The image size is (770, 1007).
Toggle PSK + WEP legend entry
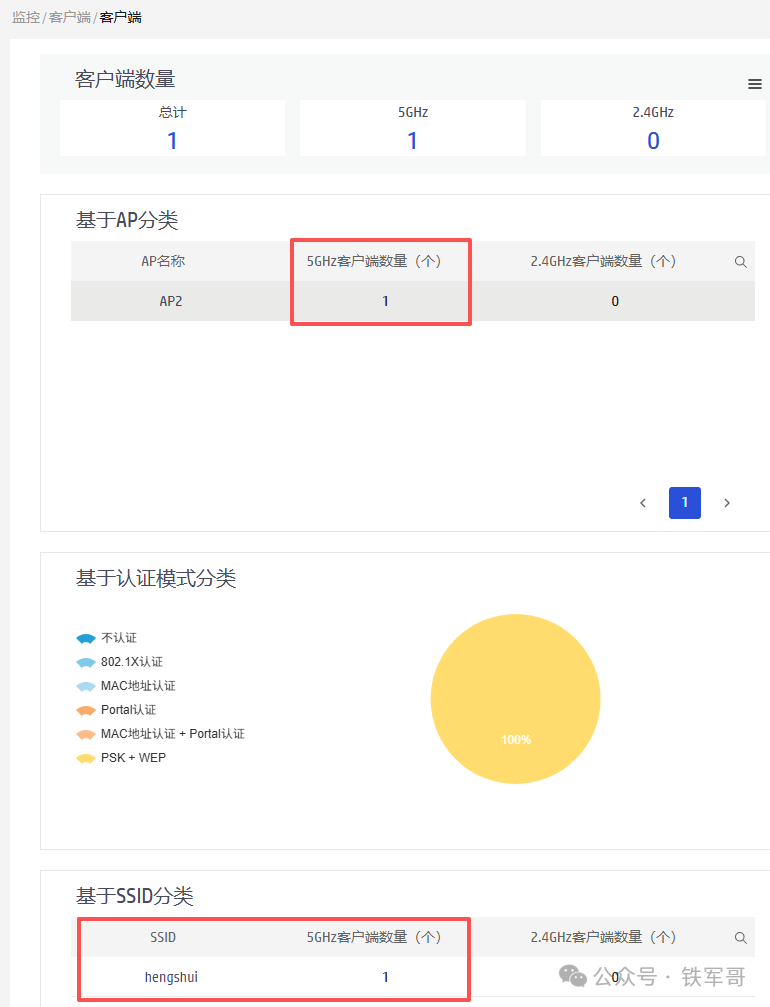pos(121,758)
